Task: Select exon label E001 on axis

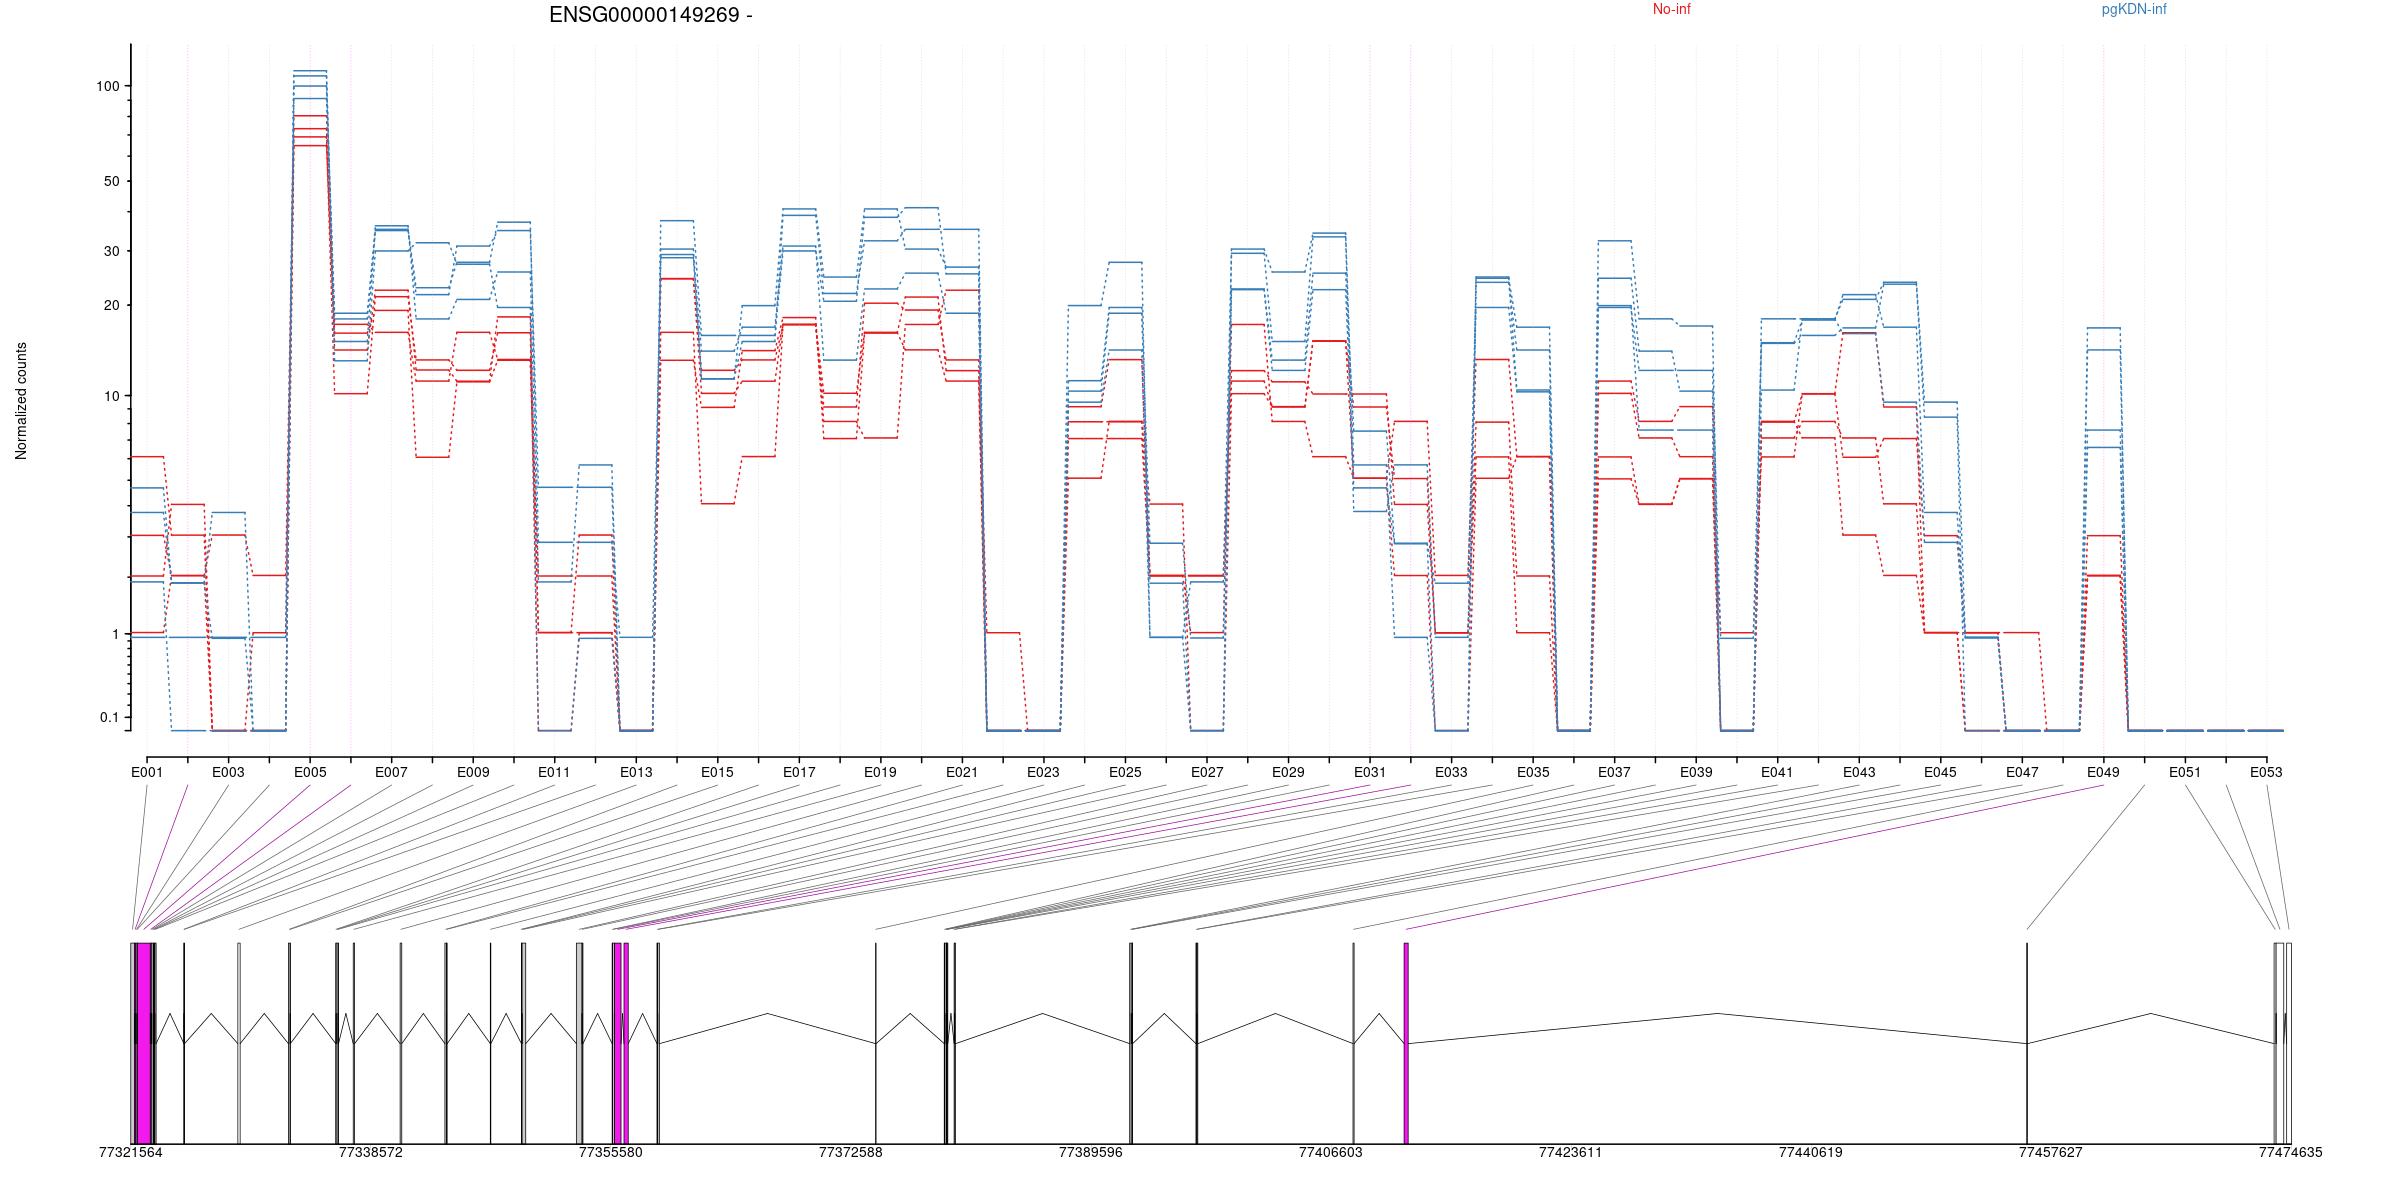Action: (147, 772)
